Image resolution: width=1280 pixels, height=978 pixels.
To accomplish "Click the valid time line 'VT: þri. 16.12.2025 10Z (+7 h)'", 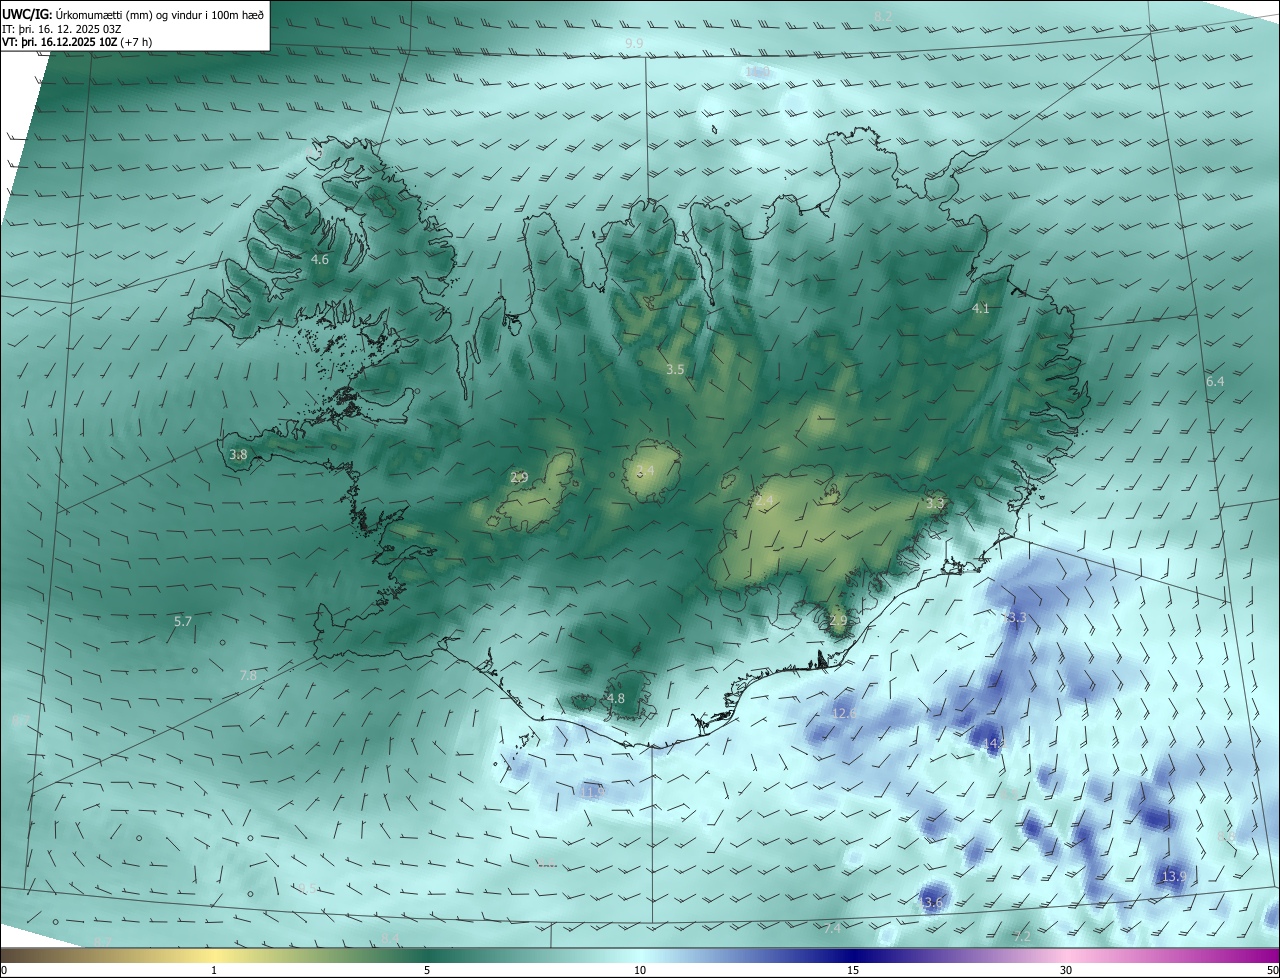I will (x=77, y=42).
